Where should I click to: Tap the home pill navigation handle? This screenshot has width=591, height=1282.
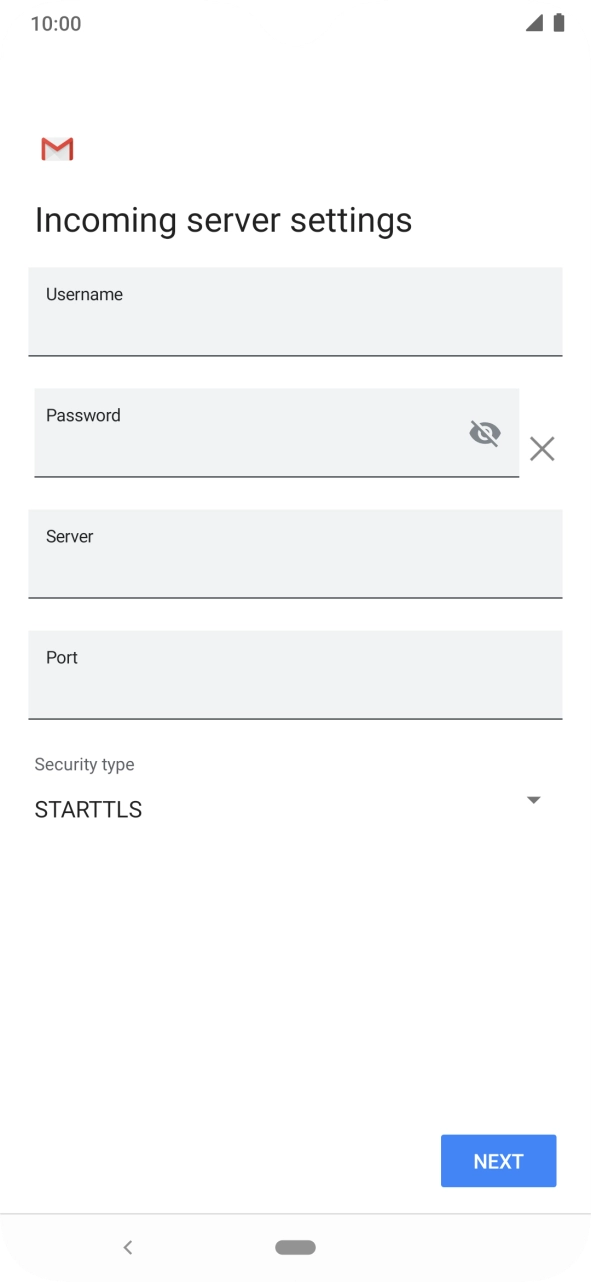pyautogui.click(x=295, y=1247)
